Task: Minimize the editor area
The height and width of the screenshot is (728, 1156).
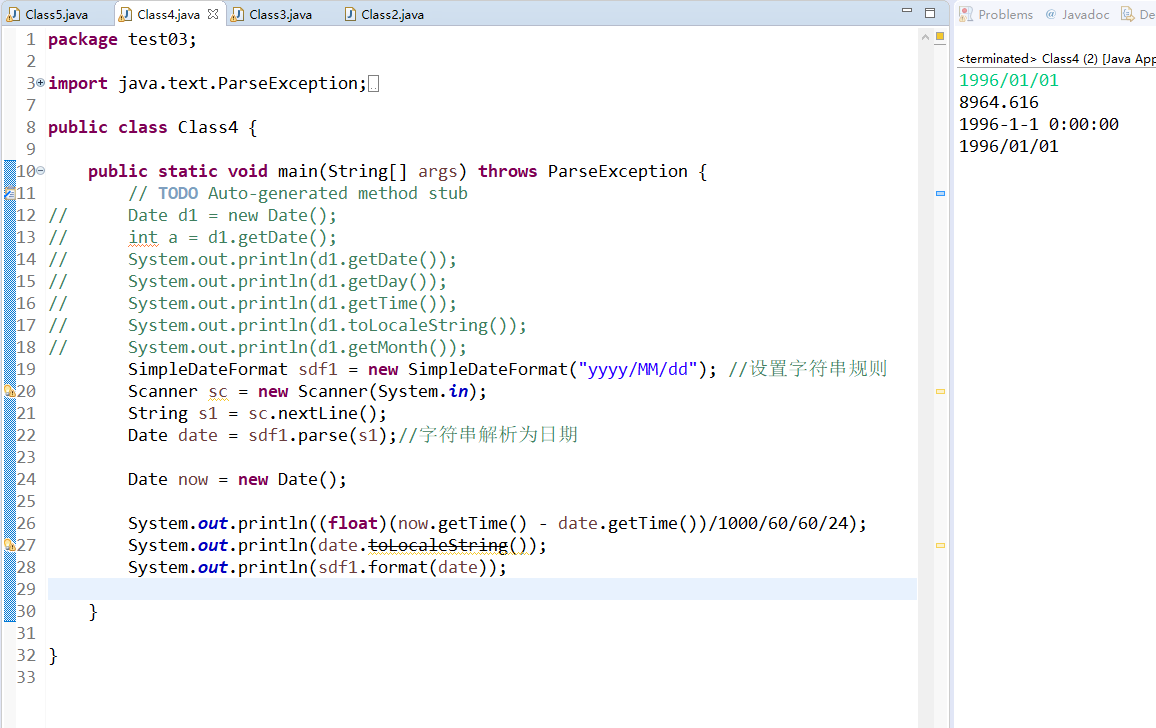Action: tap(907, 11)
